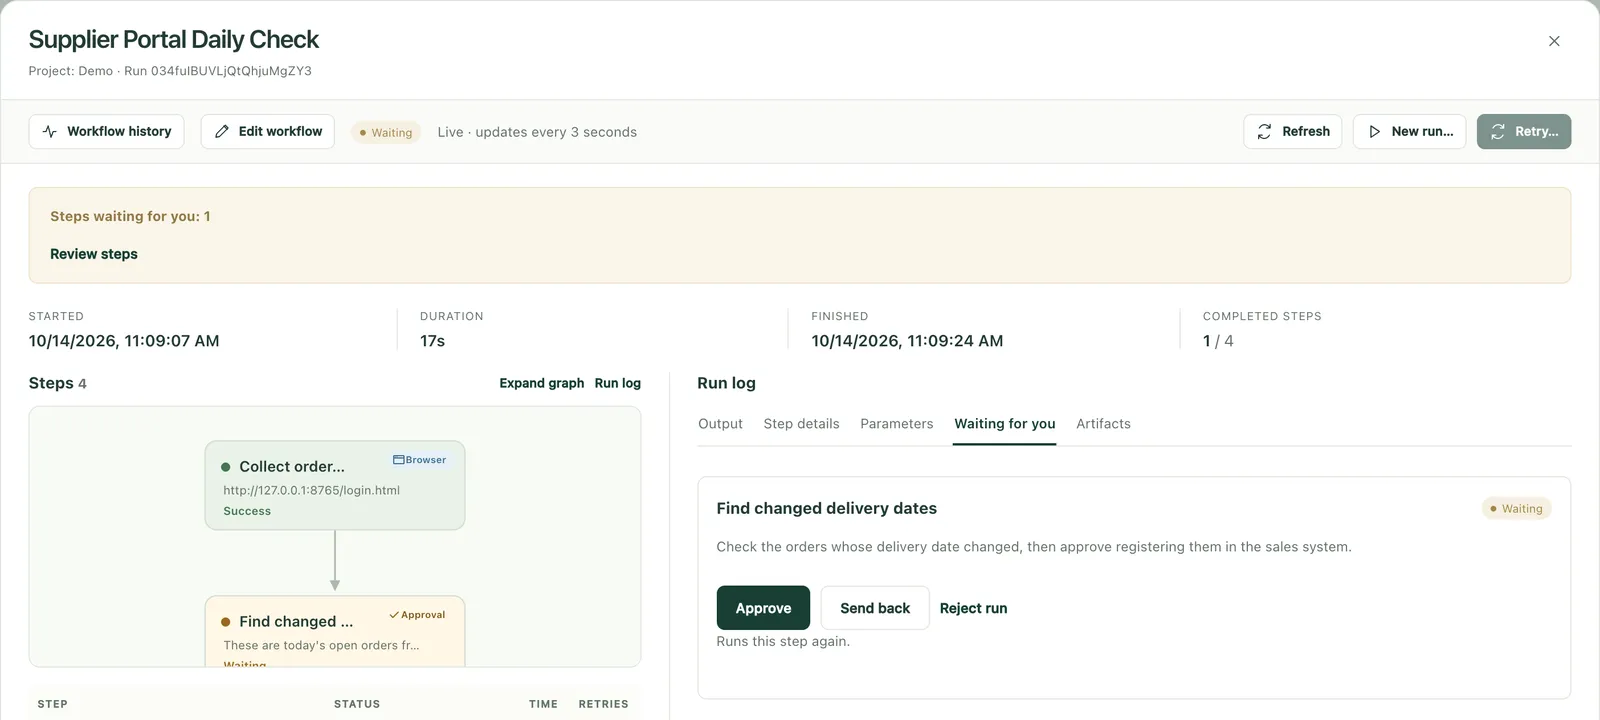The width and height of the screenshot is (1600, 720).
Task: Click the activity pulse icon on Workflow history
Action: pos(50,131)
